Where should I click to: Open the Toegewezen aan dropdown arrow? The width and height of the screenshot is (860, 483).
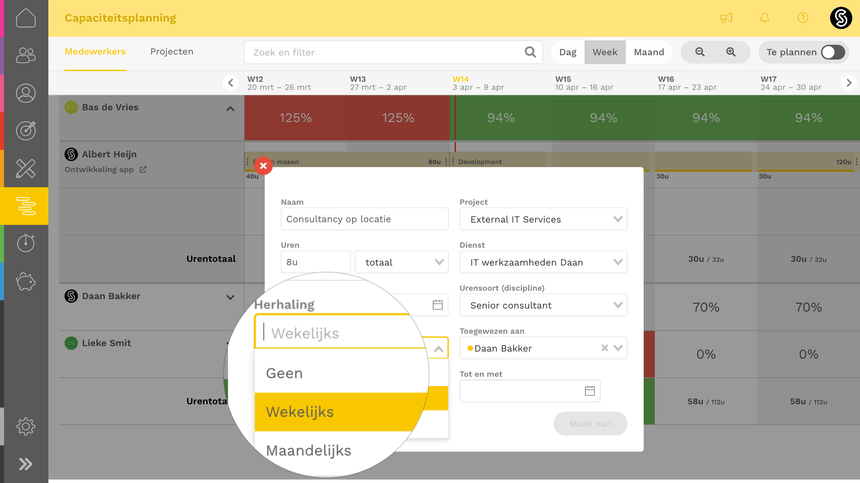(x=618, y=348)
